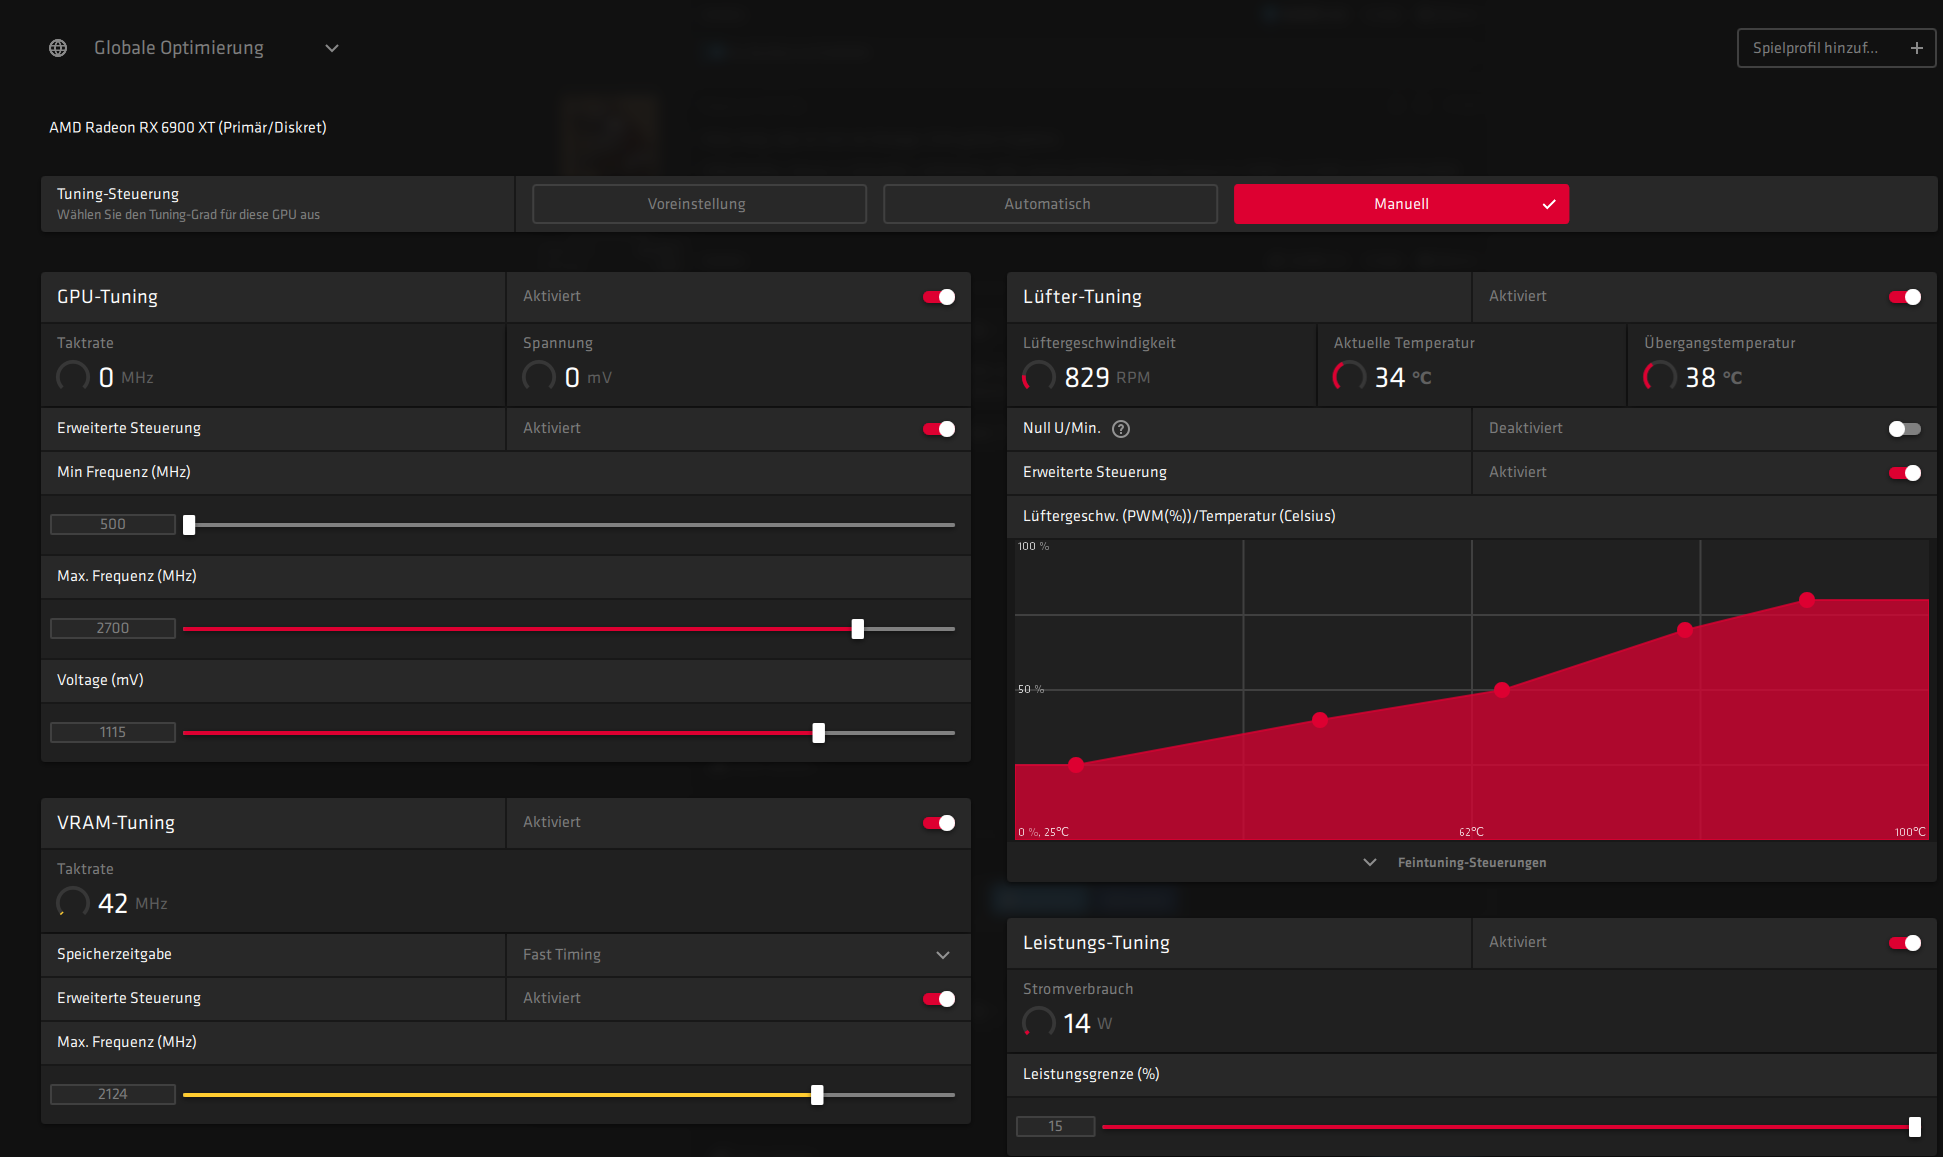
Task: Click the VRAM Taktrate gauge icon
Action: point(73,903)
